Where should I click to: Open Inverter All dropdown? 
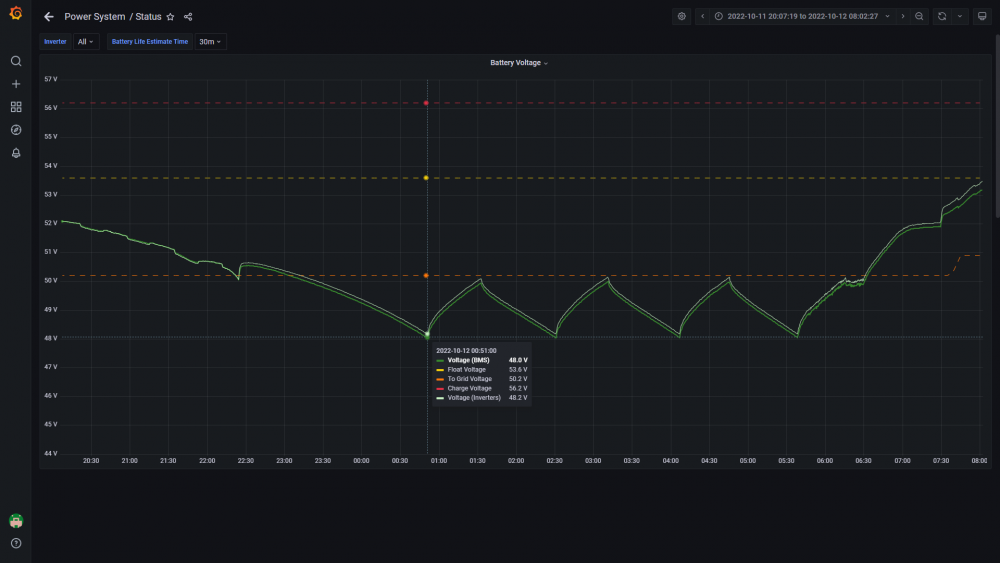coord(86,41)
